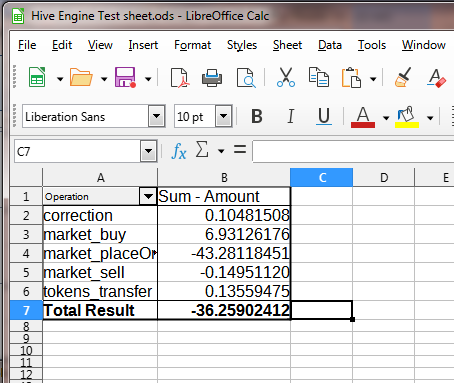The image size is (454, 383).
Task: Click the Clear Direct Formatting icon
Action: 436,78
